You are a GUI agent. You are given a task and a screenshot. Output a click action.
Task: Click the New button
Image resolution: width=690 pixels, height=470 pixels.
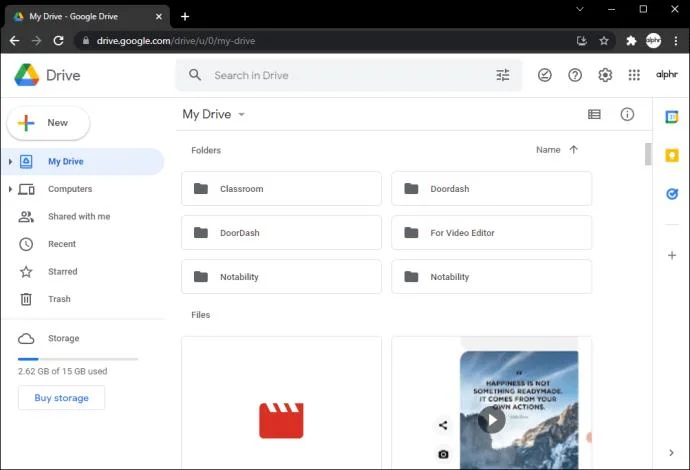tap(48, 123)
